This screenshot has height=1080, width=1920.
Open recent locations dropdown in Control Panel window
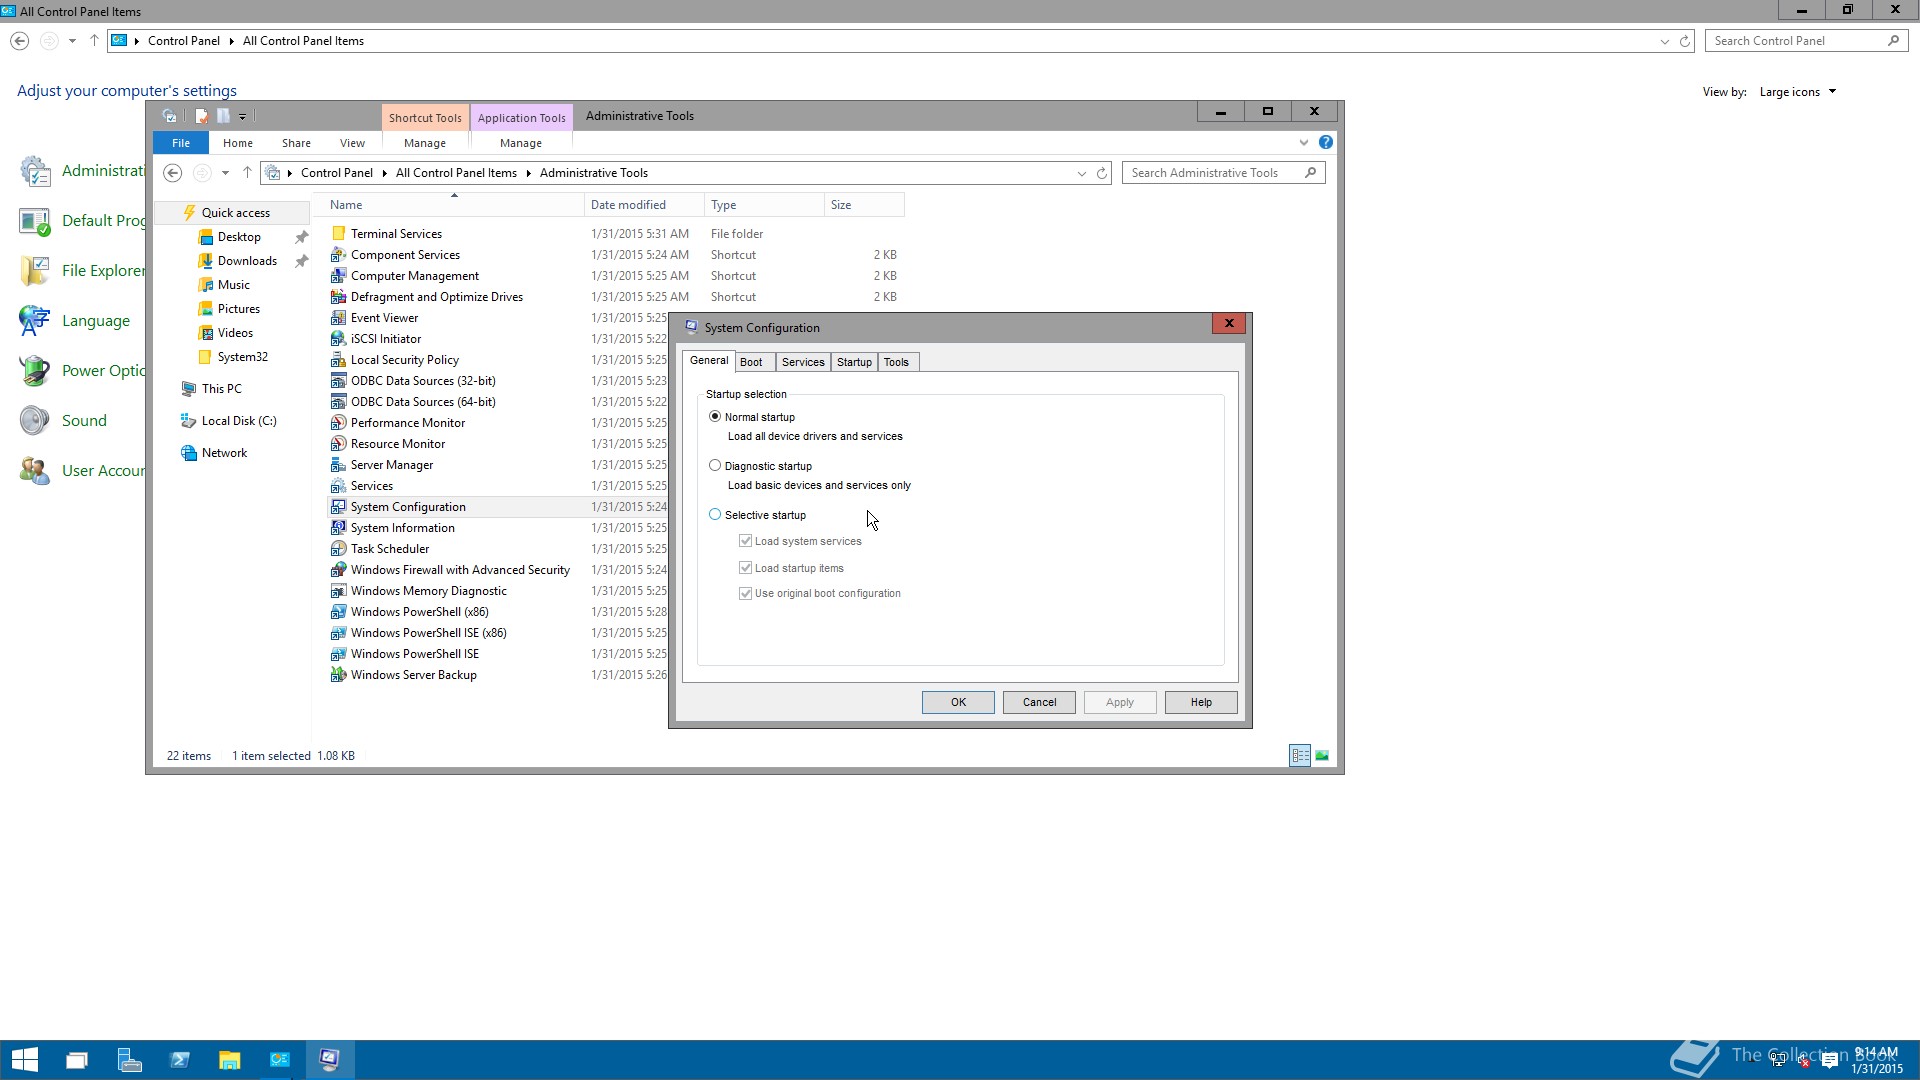[72, 41]
